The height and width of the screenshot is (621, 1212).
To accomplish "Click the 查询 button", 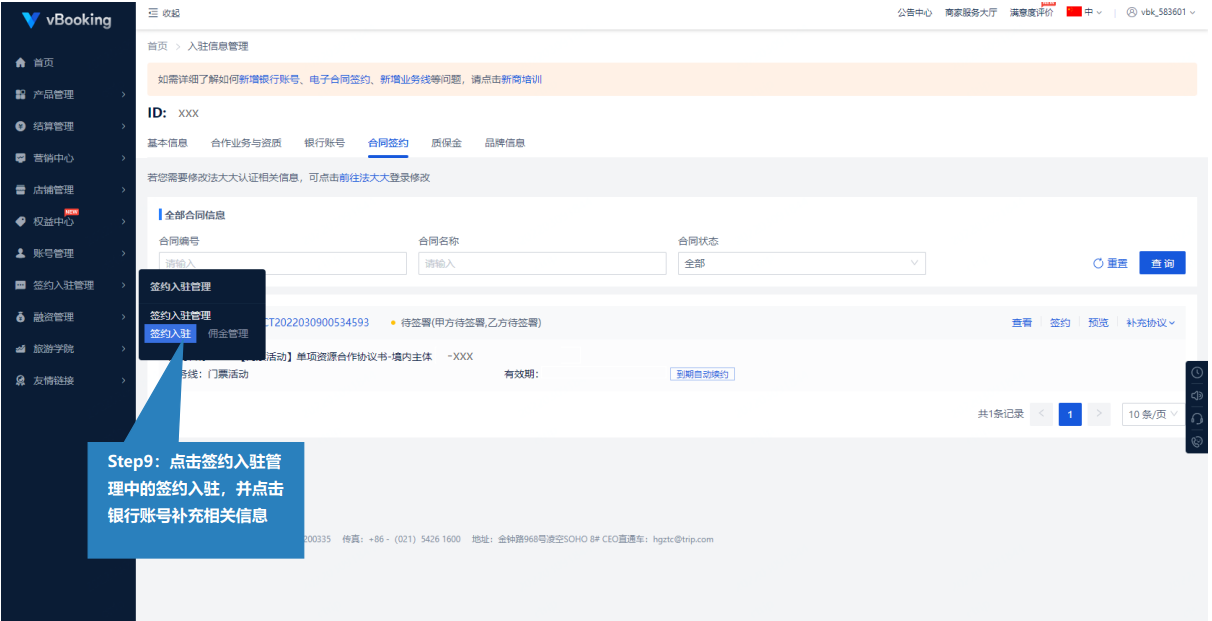I will coord(1162,263).
